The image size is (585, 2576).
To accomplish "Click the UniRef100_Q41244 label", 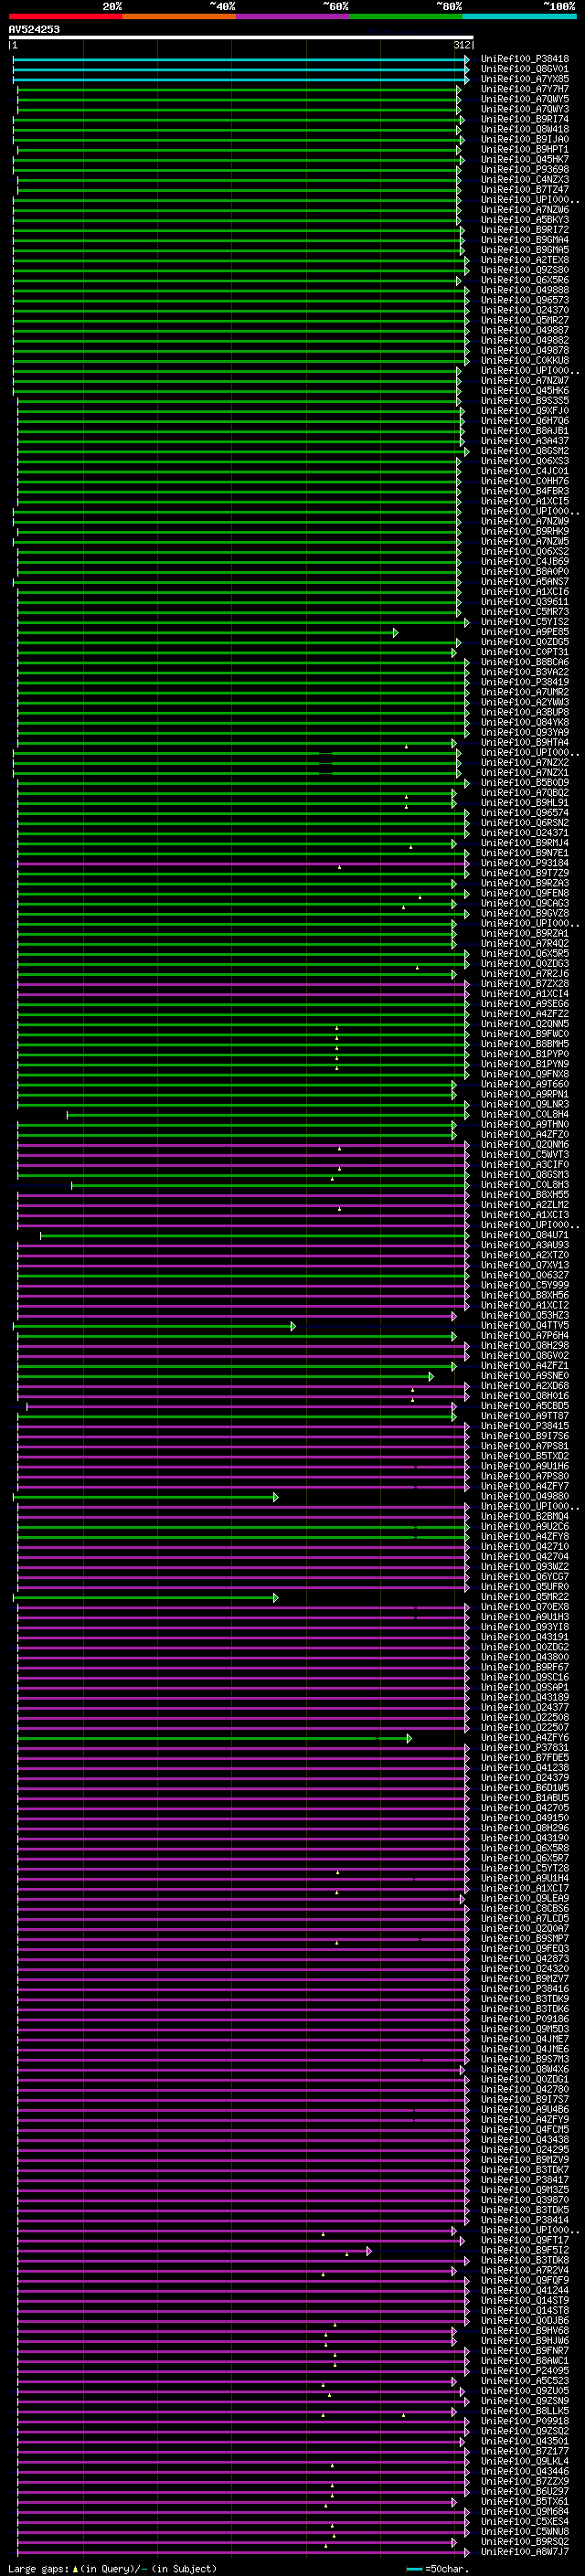I will tap(525, 2291).
